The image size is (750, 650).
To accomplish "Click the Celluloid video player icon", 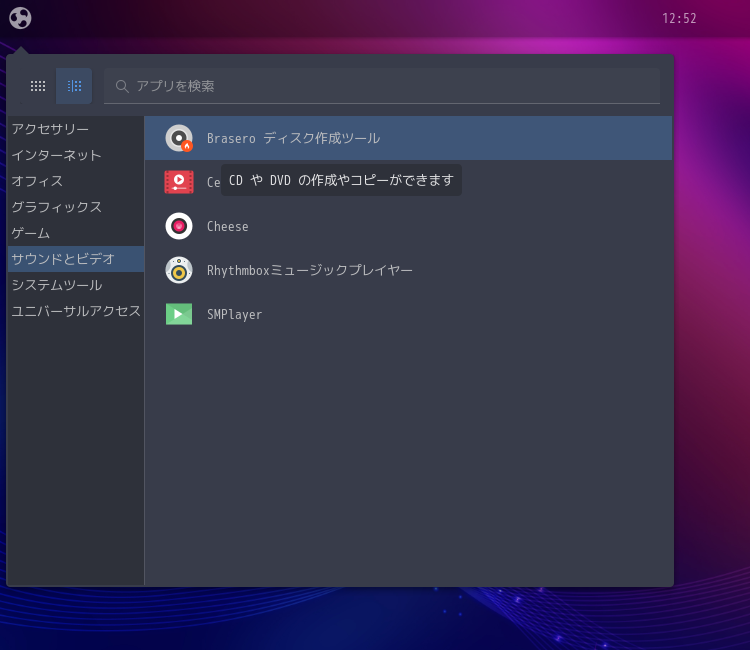I will click(x=179, y=182).
